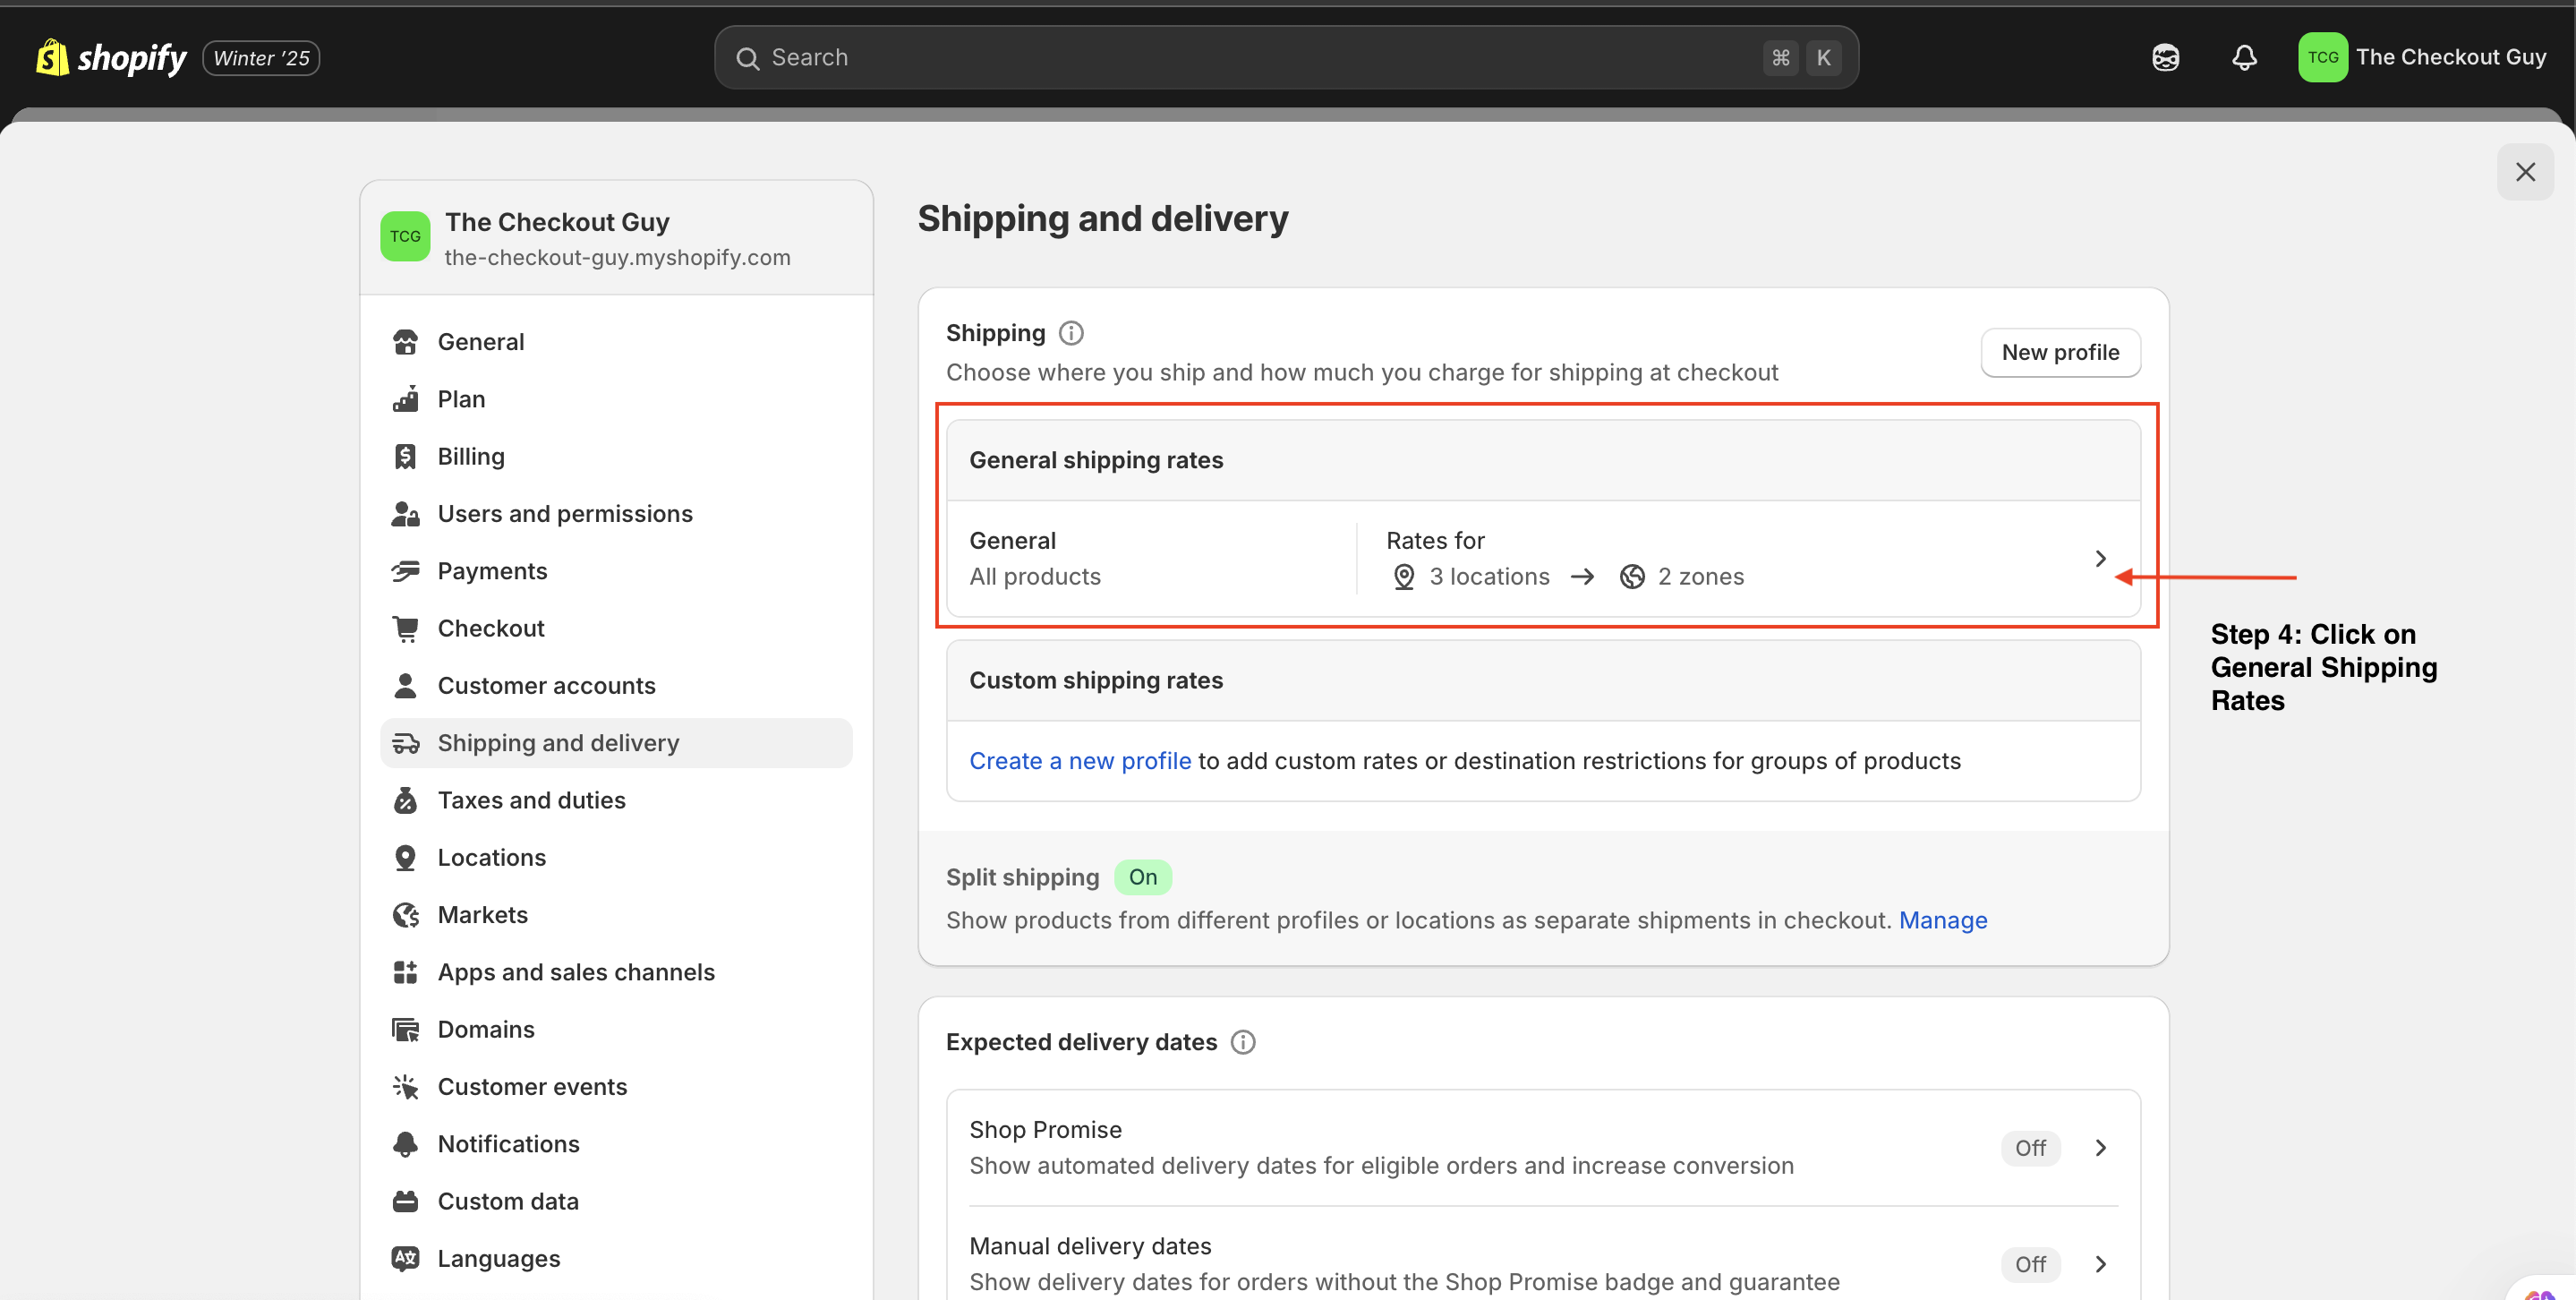This screenshot has width=2576, height=1300.
Task: Open Shop Promise settings chevron
Action: pyautogui.click(x=2100, y=1148)
